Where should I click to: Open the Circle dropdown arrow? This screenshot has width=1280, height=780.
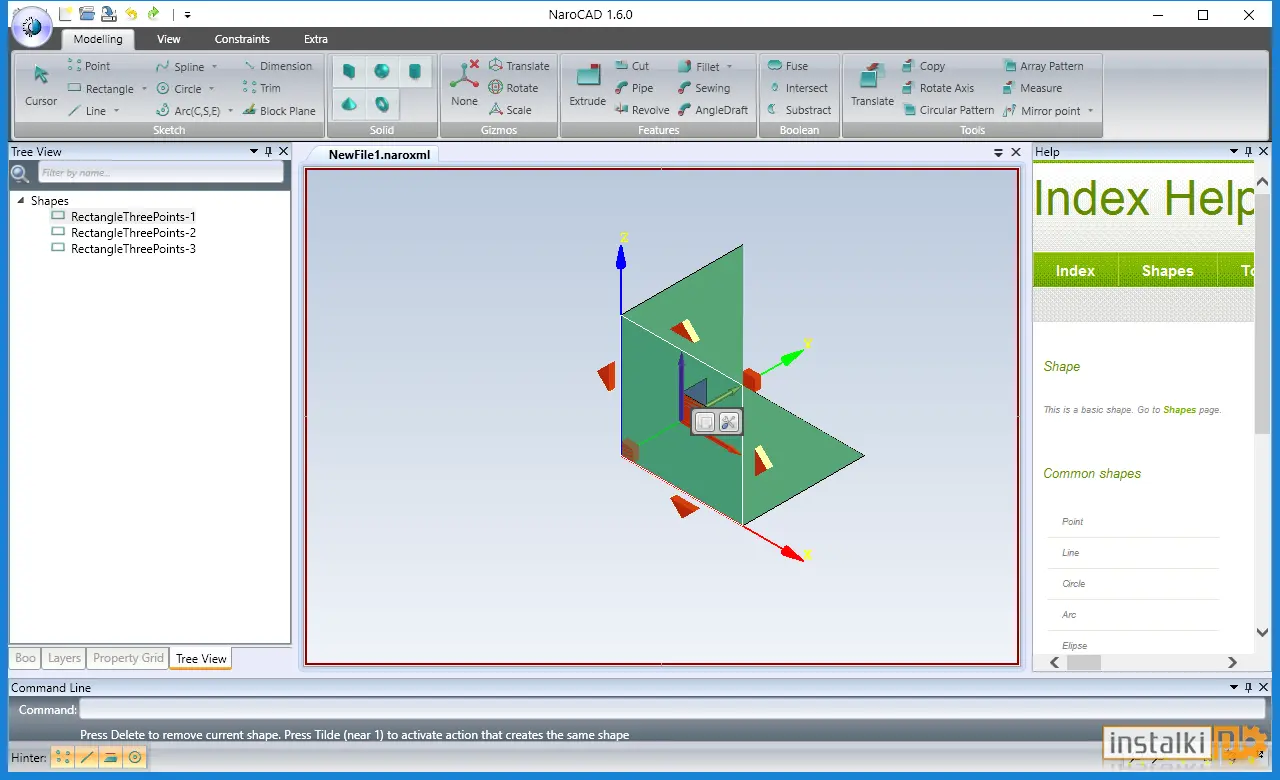point(211,89)
